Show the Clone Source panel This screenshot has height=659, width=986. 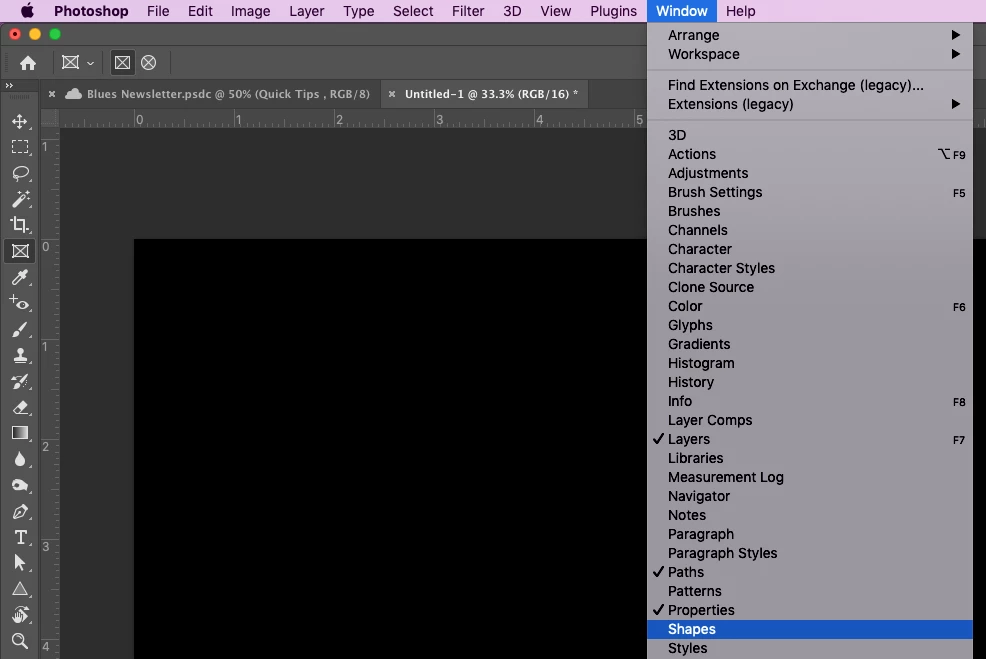tap(810, 287)
